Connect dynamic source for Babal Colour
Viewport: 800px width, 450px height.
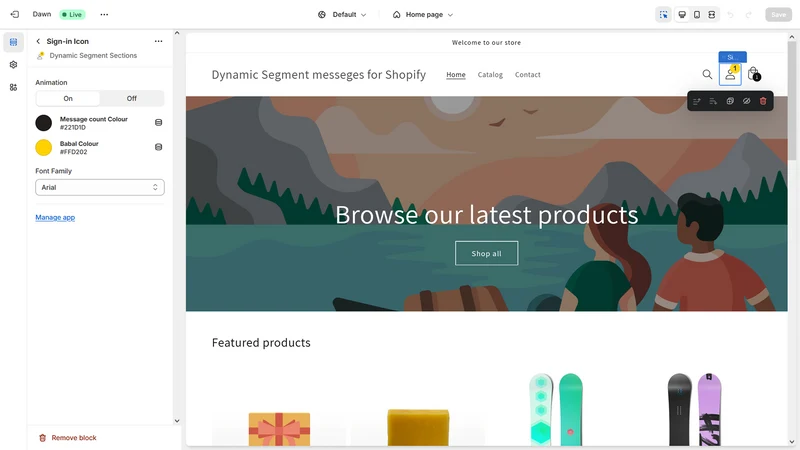158,147
